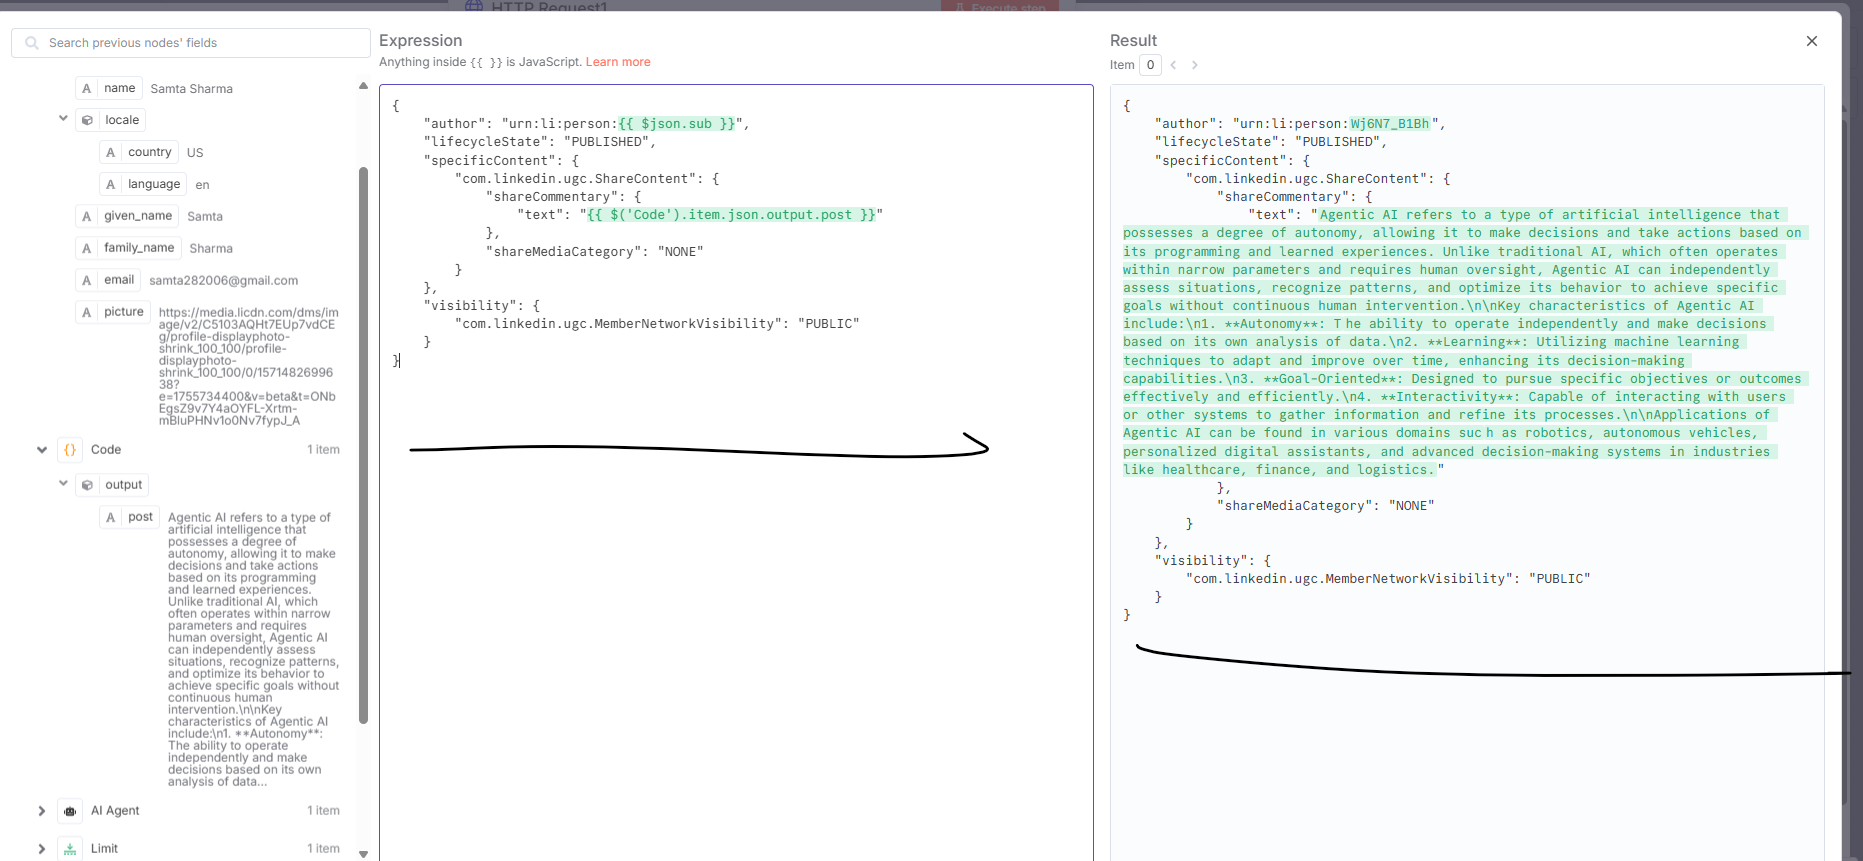Click the Limit node icon
The width and height of the screenshot is (1863, 861).
pos(70,849)
